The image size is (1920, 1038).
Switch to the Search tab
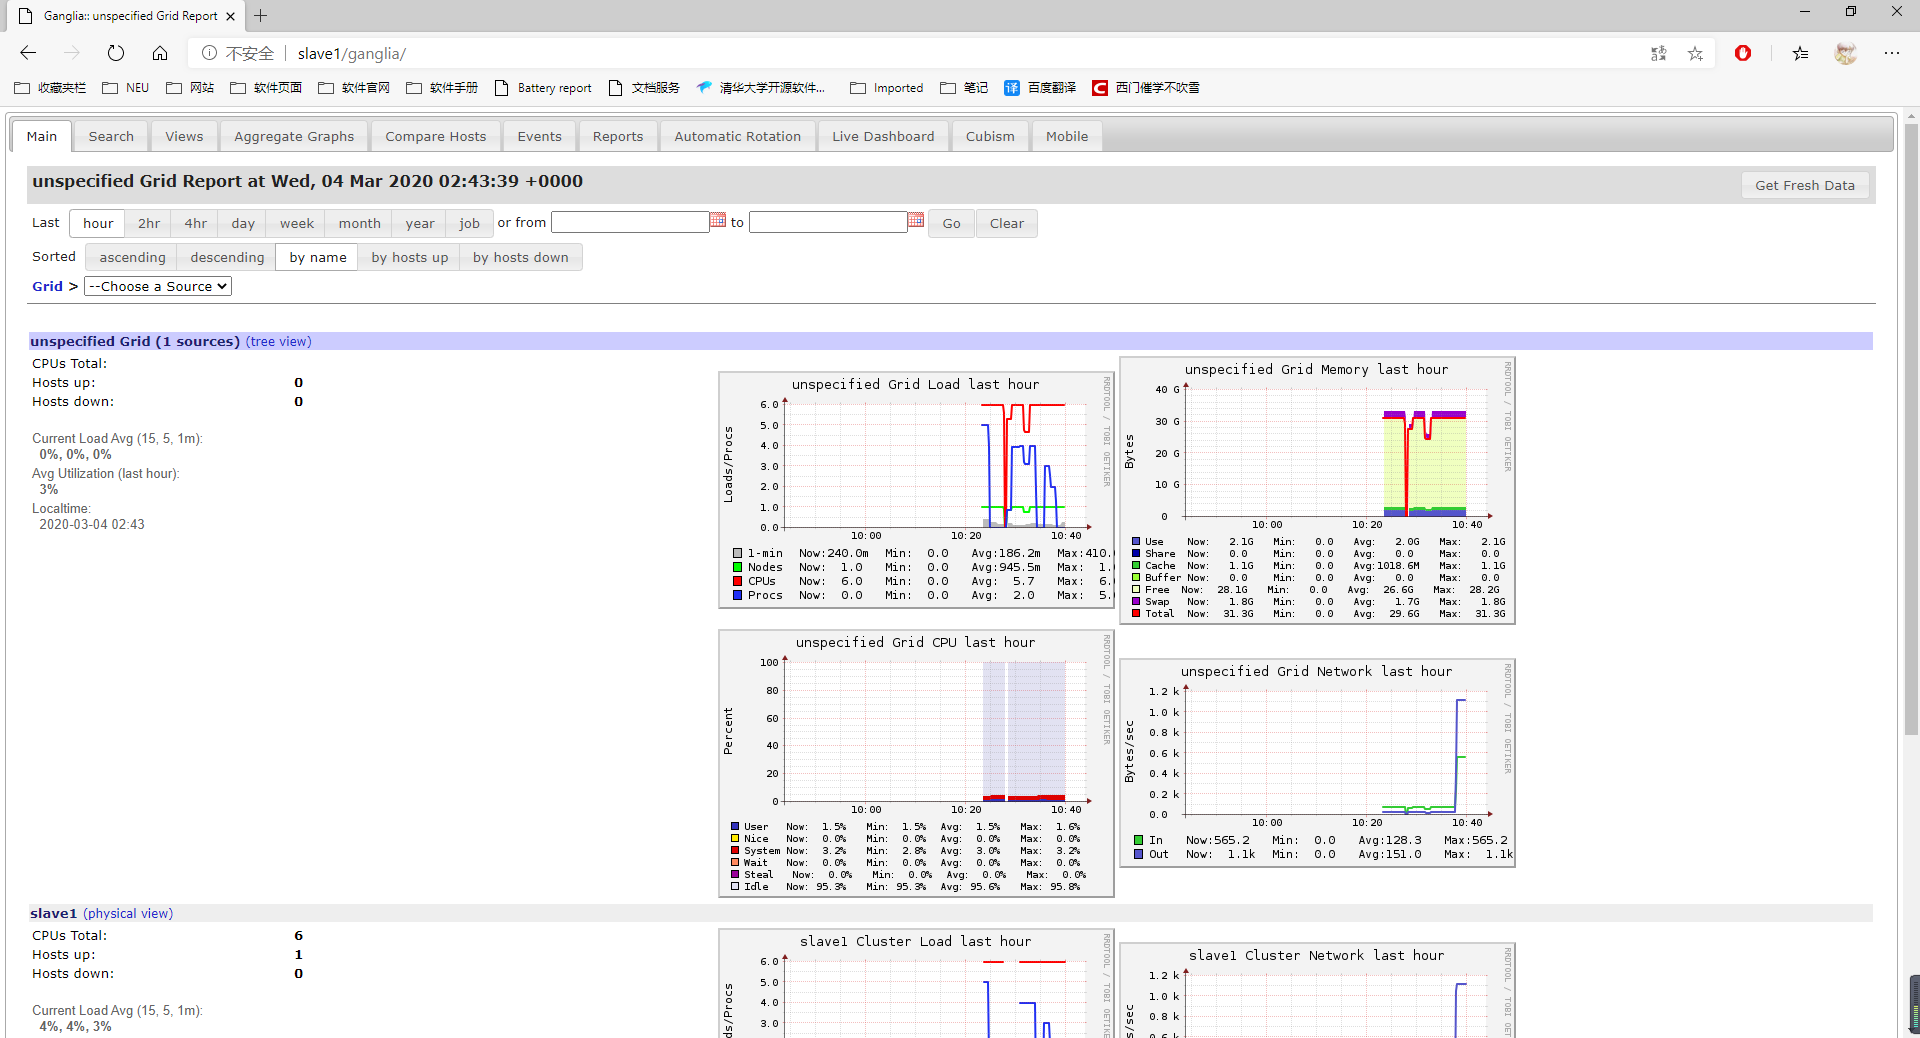coord(111,136)
